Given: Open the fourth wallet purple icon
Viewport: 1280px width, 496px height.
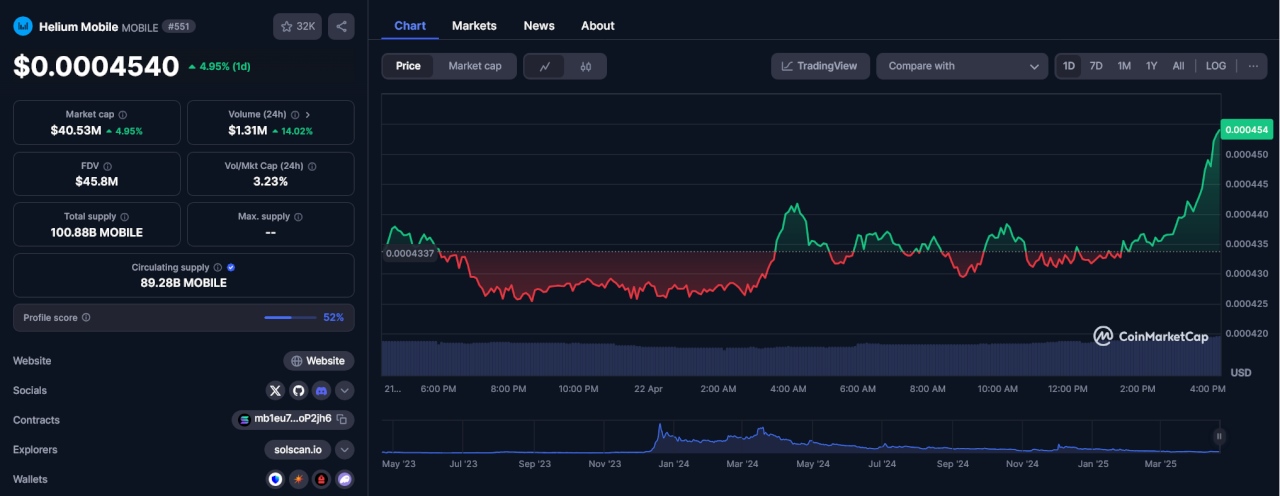Looking at the screenshot, I should pos(345,480).
